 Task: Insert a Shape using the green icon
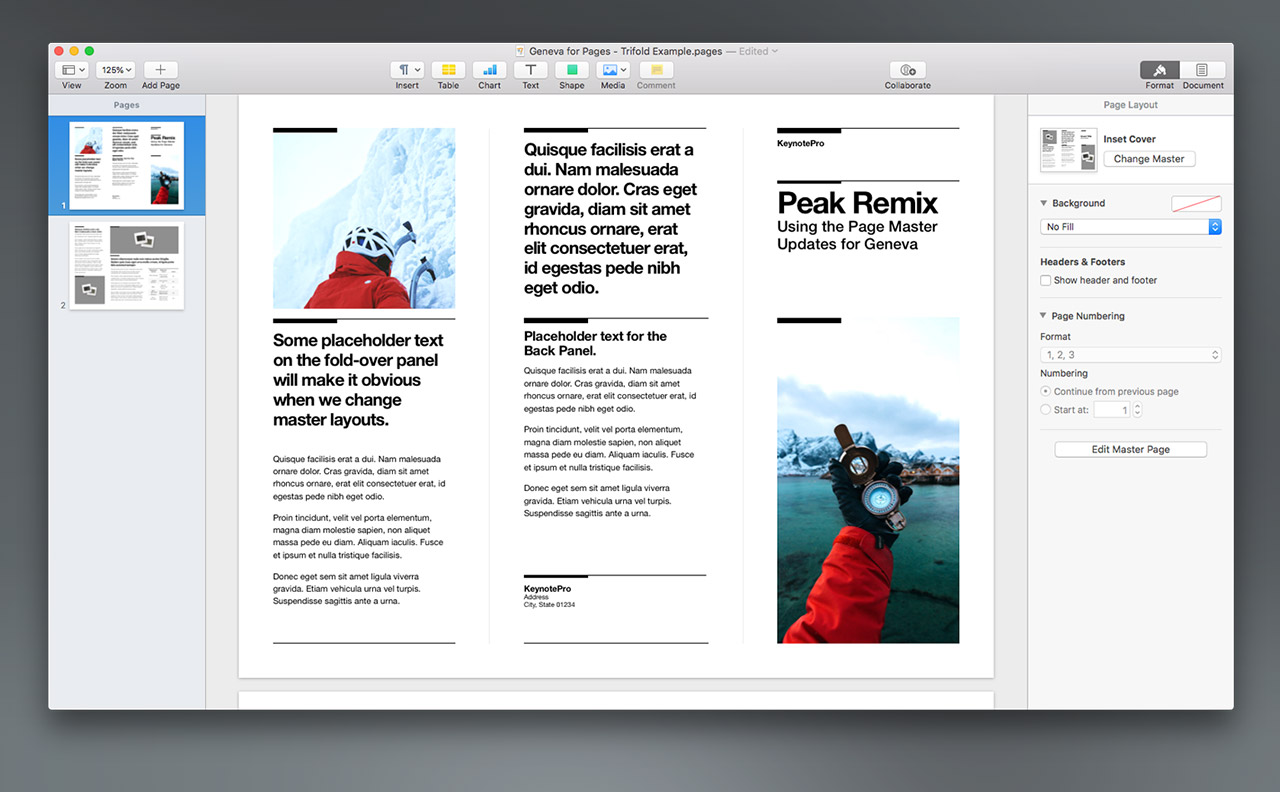[572, 70]
